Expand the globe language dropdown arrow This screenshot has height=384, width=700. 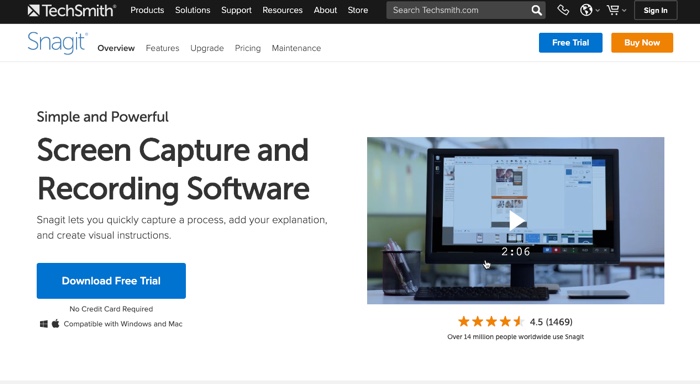tap(597, 11)
